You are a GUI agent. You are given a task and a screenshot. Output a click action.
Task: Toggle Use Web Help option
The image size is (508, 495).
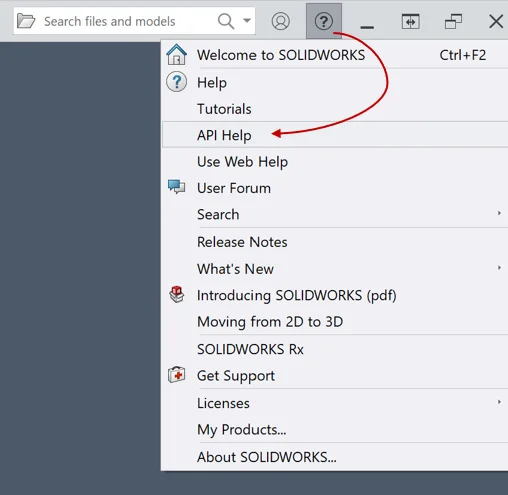pos(335,162)
